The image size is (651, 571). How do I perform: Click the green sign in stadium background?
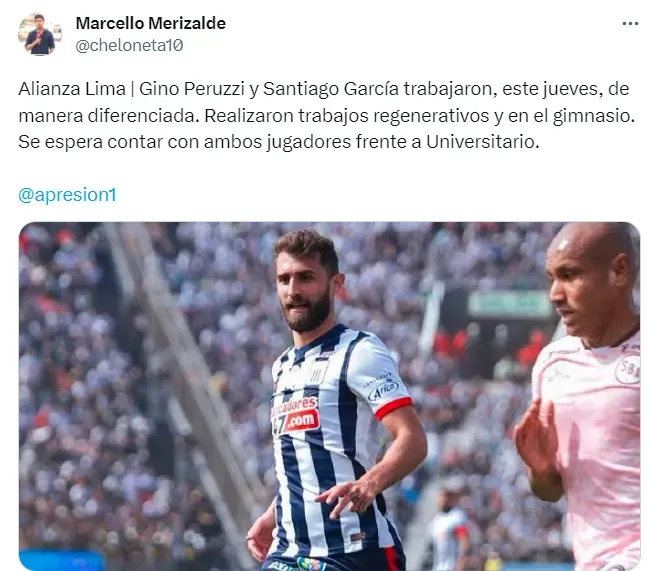coord(509,304)
